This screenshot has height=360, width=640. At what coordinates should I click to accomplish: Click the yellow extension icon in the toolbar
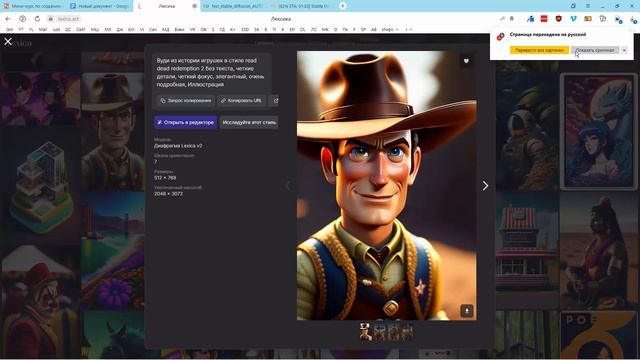[x=588, y=19]
